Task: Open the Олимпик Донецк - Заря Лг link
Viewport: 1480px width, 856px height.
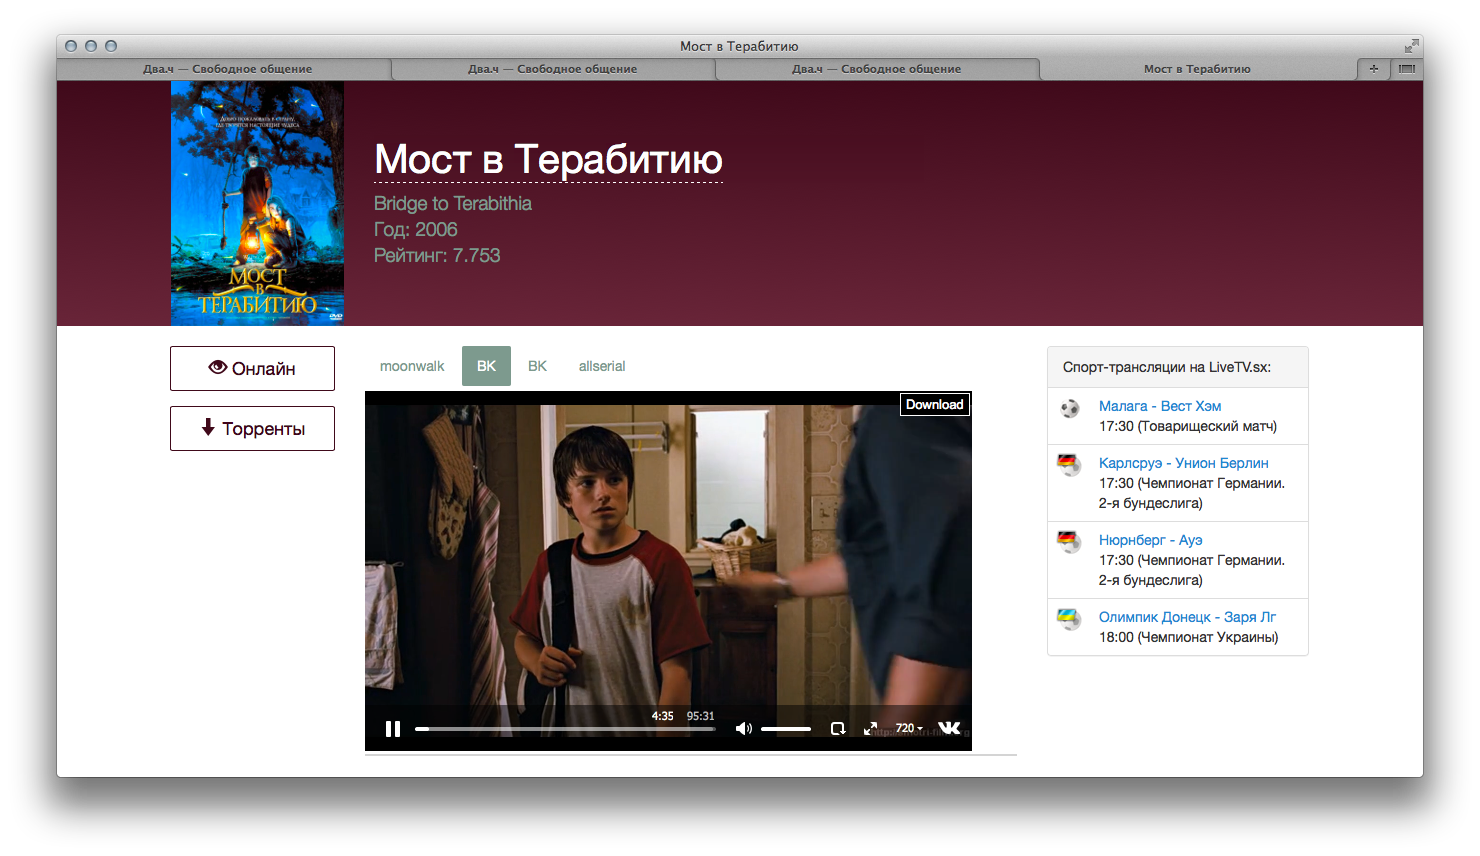Action: point(1187,617)
